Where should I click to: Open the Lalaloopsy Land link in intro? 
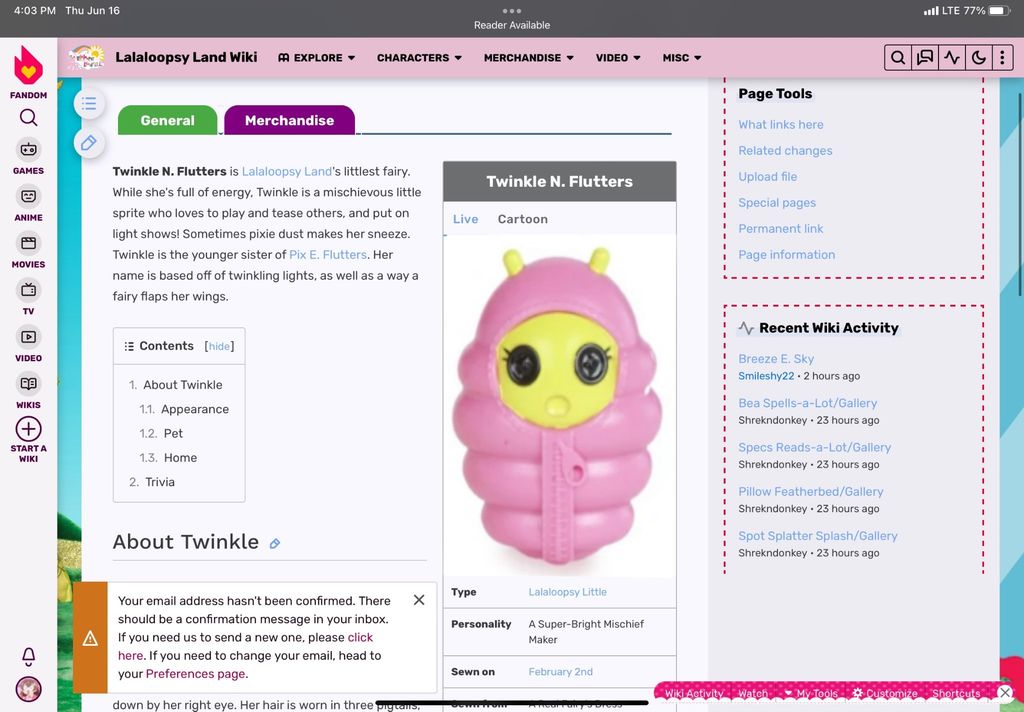287,171
